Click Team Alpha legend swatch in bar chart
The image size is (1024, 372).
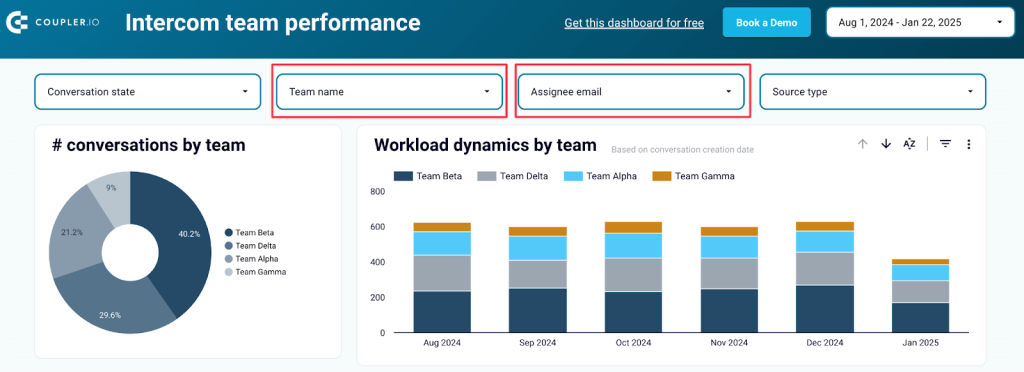click(573, 176)
